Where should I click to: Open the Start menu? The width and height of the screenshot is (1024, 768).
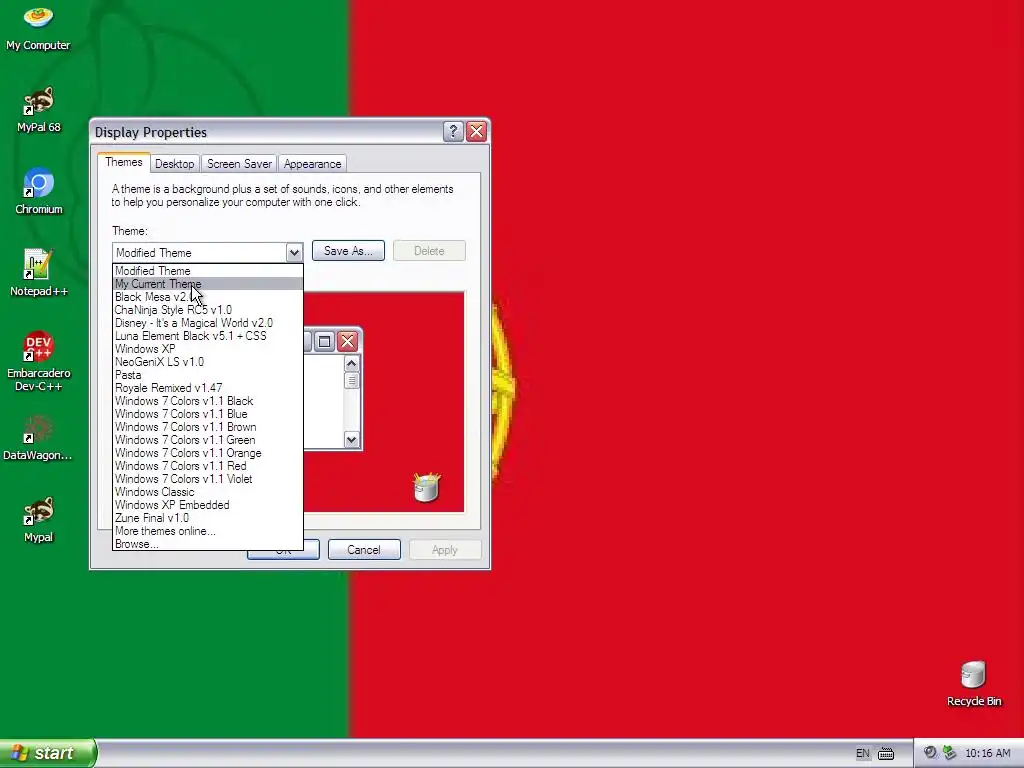48,753
